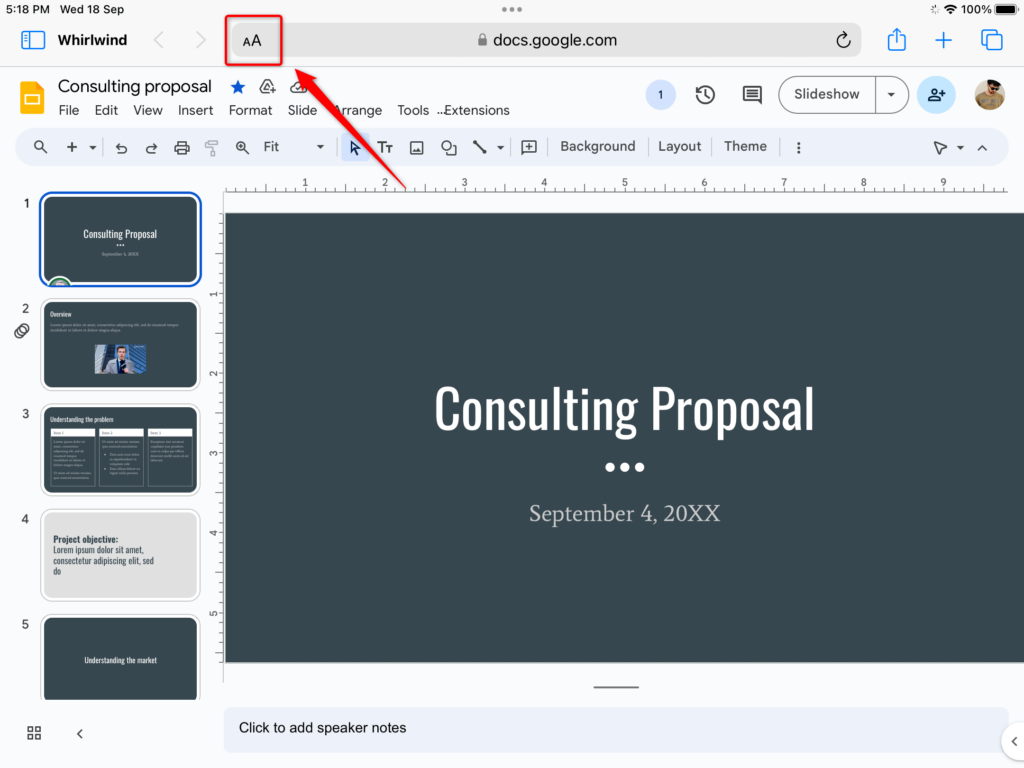1024x768 pixels.
Task: Select the cursor selection tool
Action: (355, 147)
